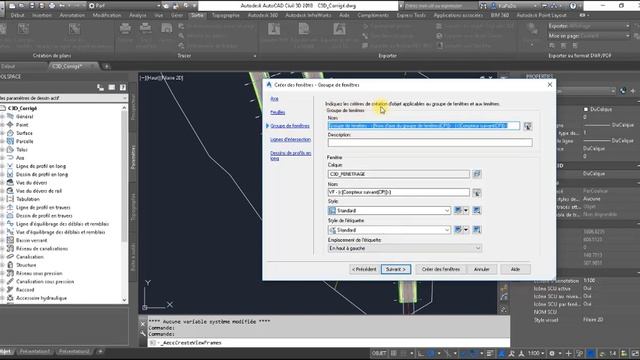Open the Annotation ribbon tab
The width and height of the screenshot is (640, 360).
coord(71,15)
